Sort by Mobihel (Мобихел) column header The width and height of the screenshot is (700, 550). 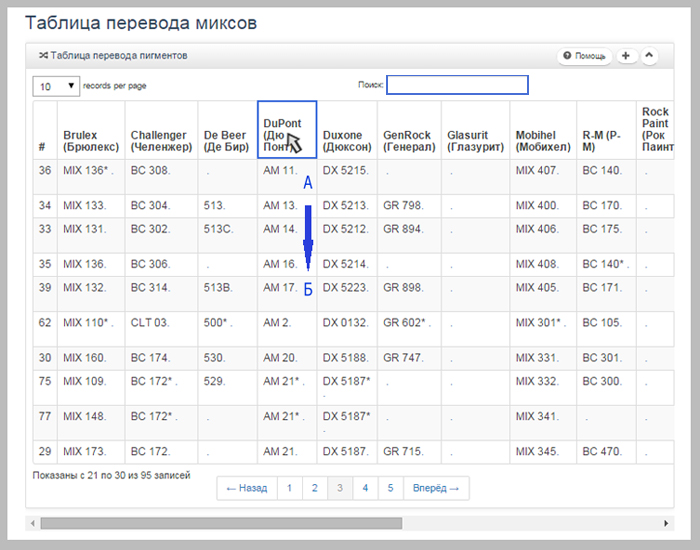(x=543, y=130)
